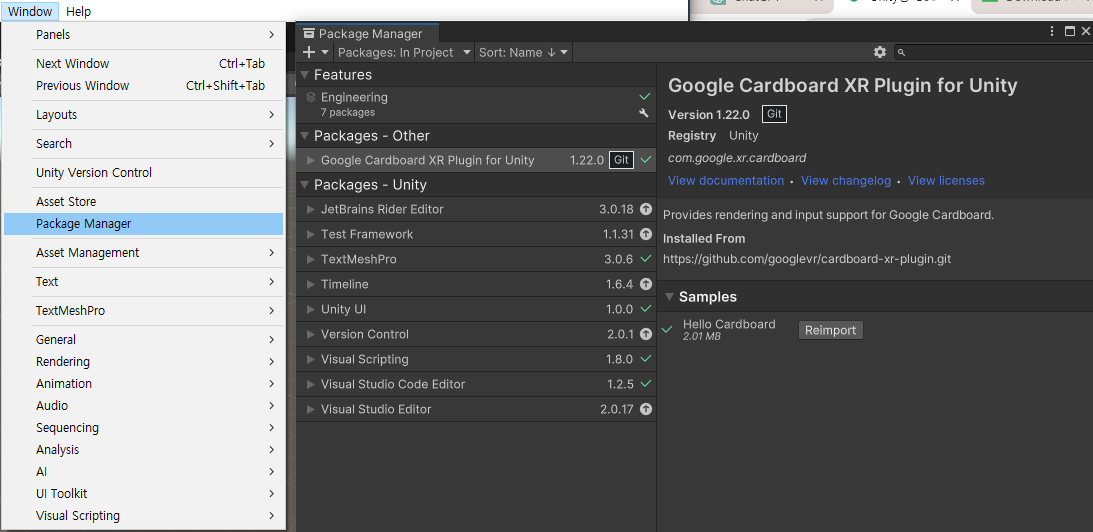
Task: Click the add package plus button
Action: (310, 52)
